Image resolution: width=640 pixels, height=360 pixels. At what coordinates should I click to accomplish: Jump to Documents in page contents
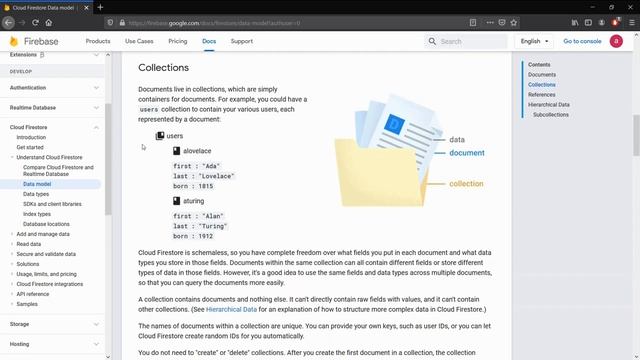(x=542, y=75)
